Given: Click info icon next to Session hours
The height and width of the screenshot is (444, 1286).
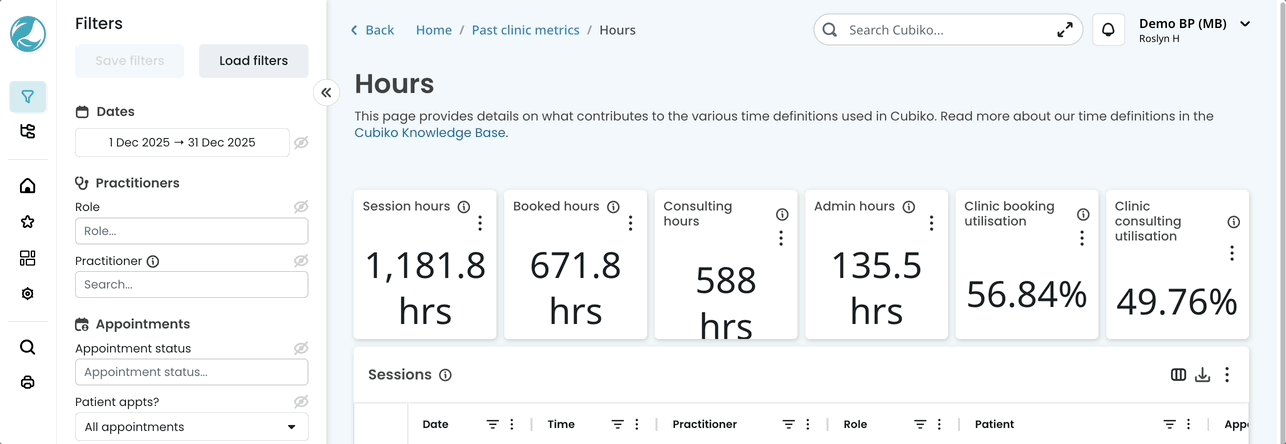Looking at the screenshot, I should [464, 207].
